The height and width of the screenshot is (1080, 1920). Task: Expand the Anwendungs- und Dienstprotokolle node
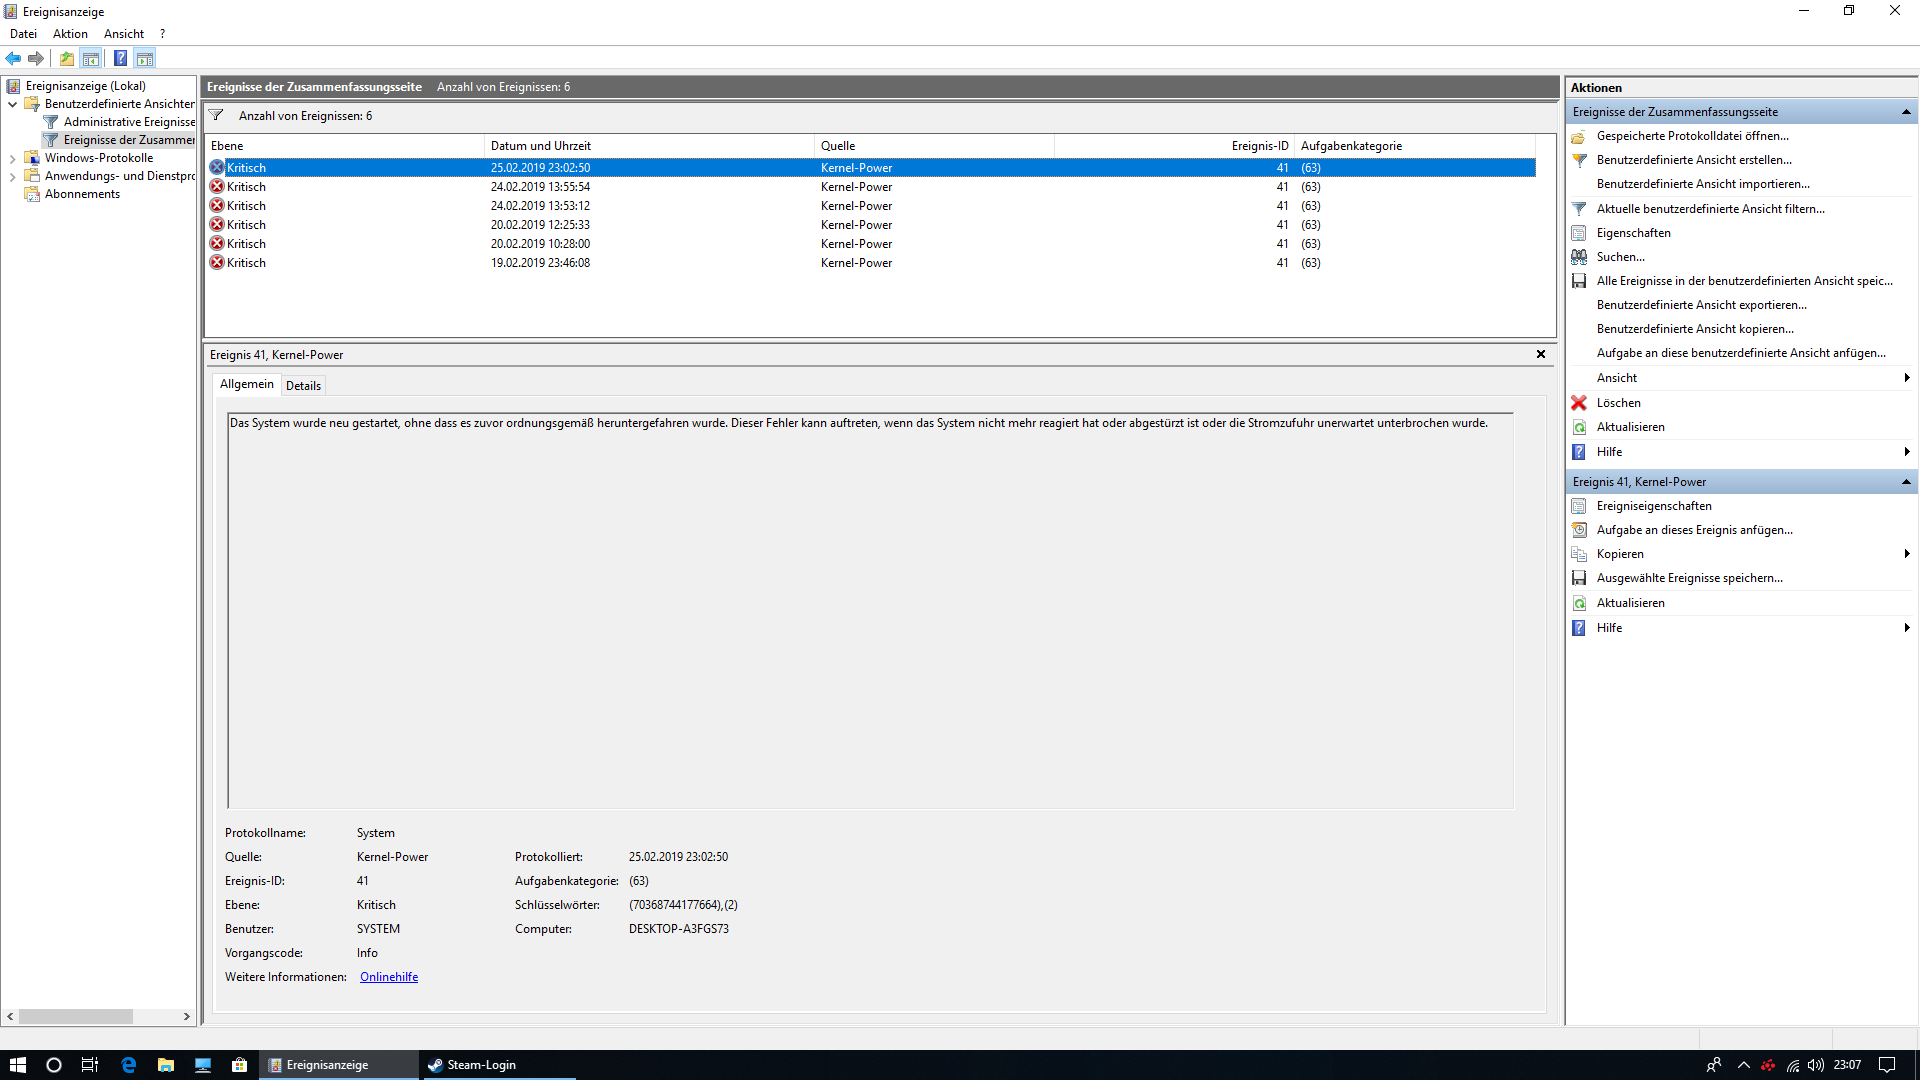click(x=12, y=176)
